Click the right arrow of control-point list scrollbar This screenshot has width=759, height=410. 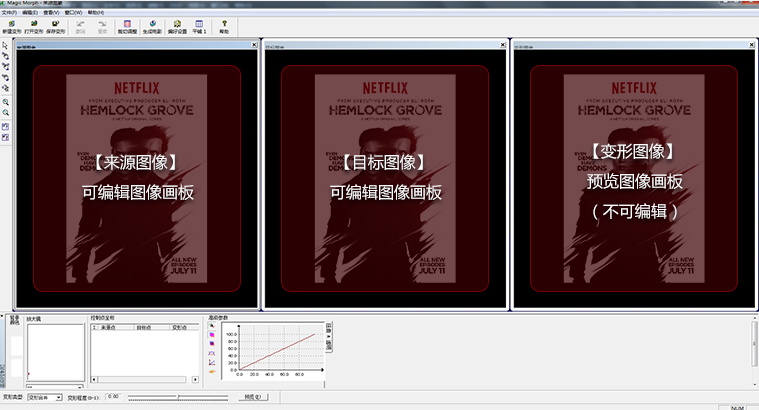pos(196,380)
